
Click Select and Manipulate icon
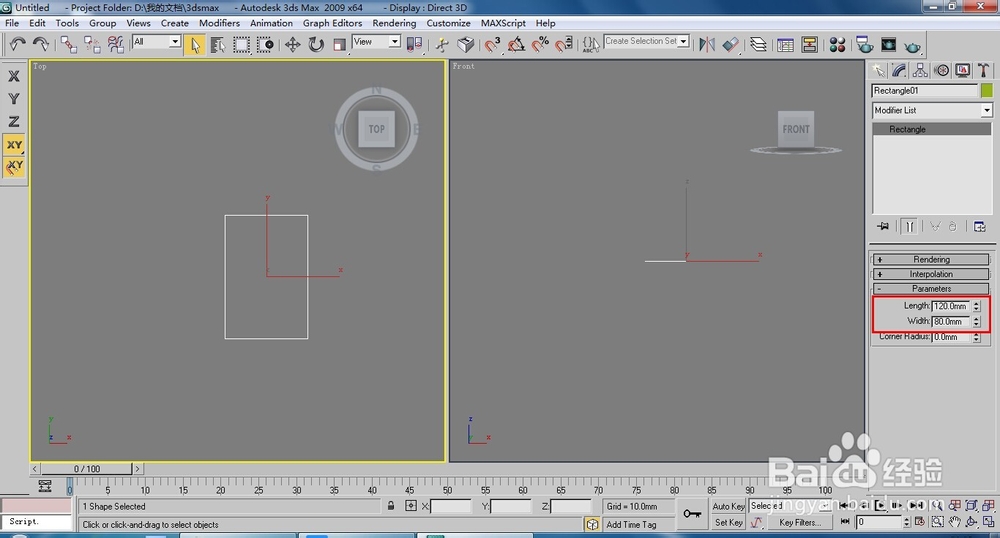pyautogui.click(x=442, y=45)
